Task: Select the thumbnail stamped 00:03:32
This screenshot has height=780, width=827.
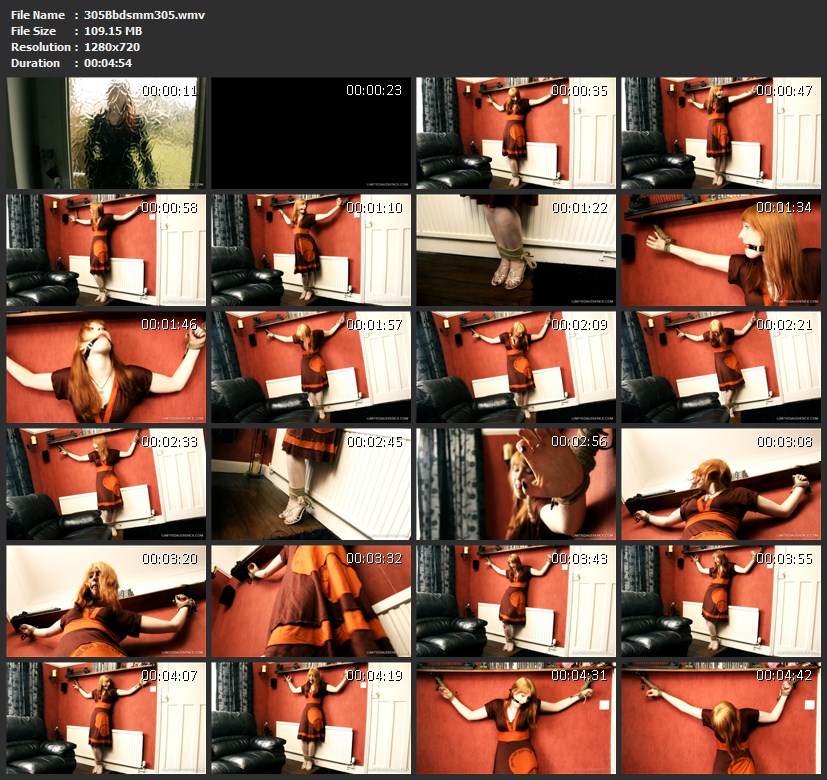Action: click(311, 601)
